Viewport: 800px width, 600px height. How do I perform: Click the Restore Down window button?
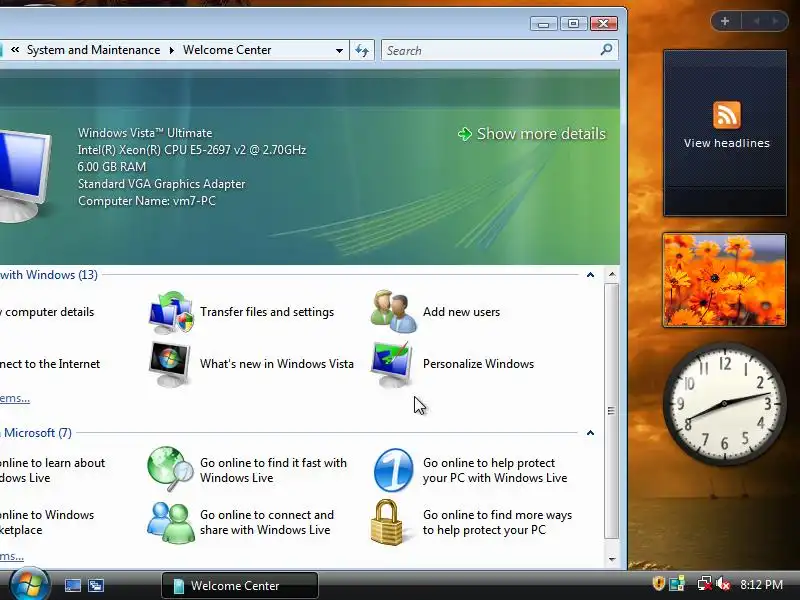coord(573,23)
